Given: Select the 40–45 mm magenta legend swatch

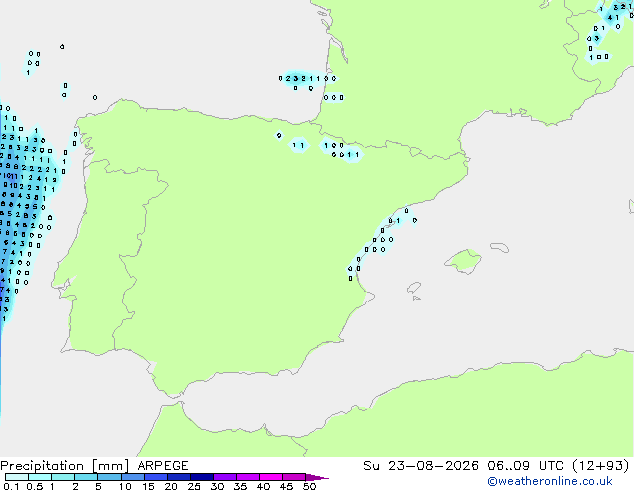Looking at the screenshot, I should coord(271,477).
